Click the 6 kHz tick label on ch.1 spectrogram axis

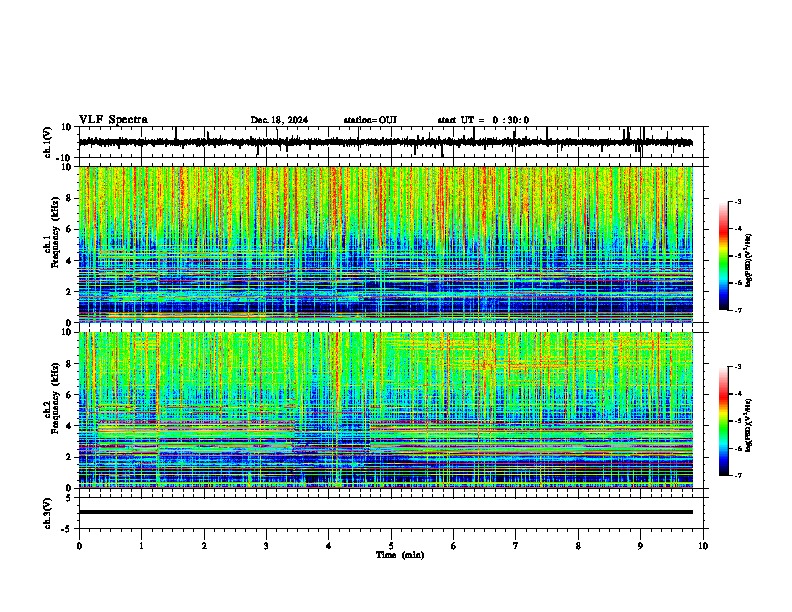(69, 229)
